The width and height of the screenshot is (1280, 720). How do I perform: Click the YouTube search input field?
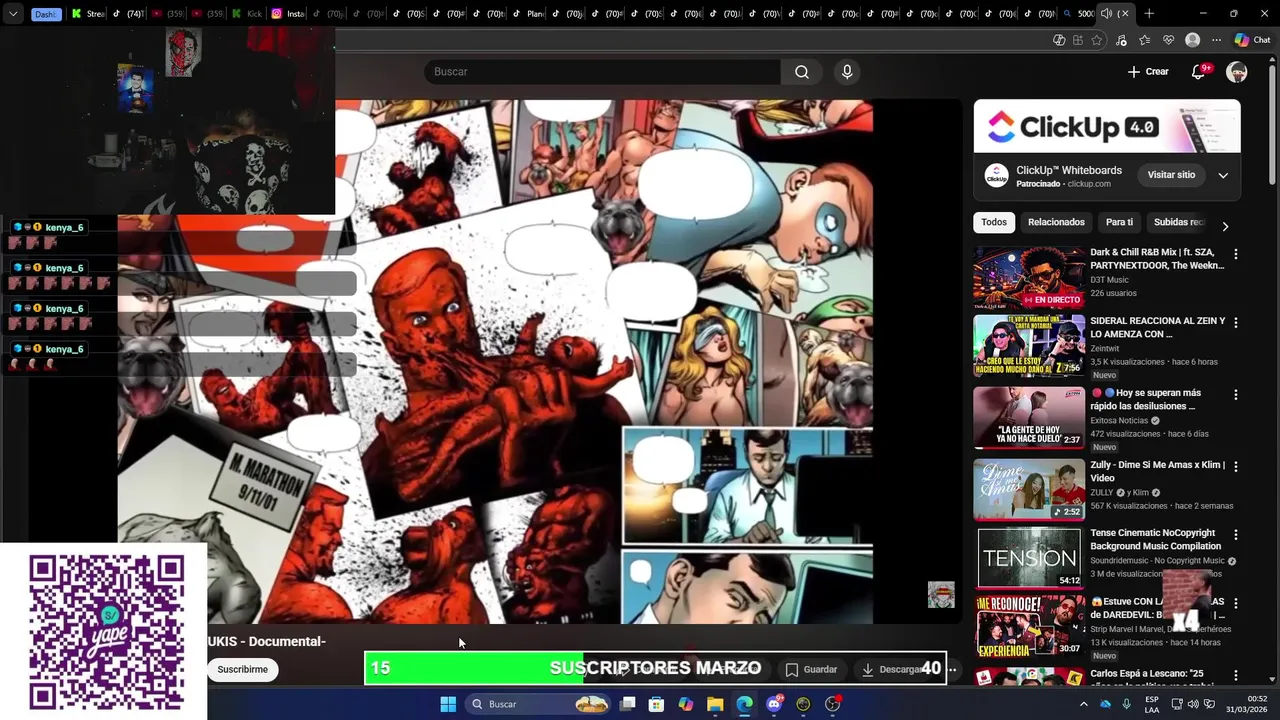602,72
